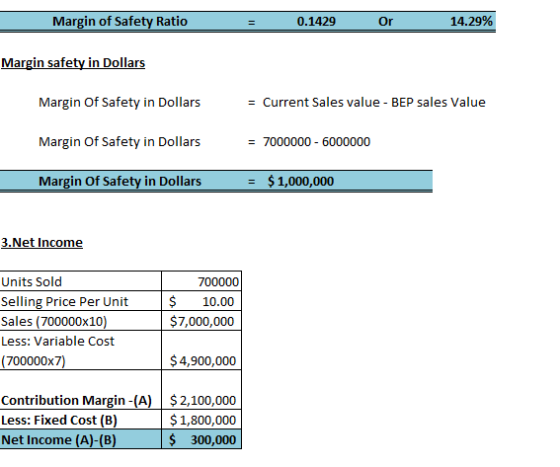This screenshot has width=560, height=467.
Task: Select the 'Net Income (A)-(B)' cell
Action: pyautogui.click(x=81, y=439)
